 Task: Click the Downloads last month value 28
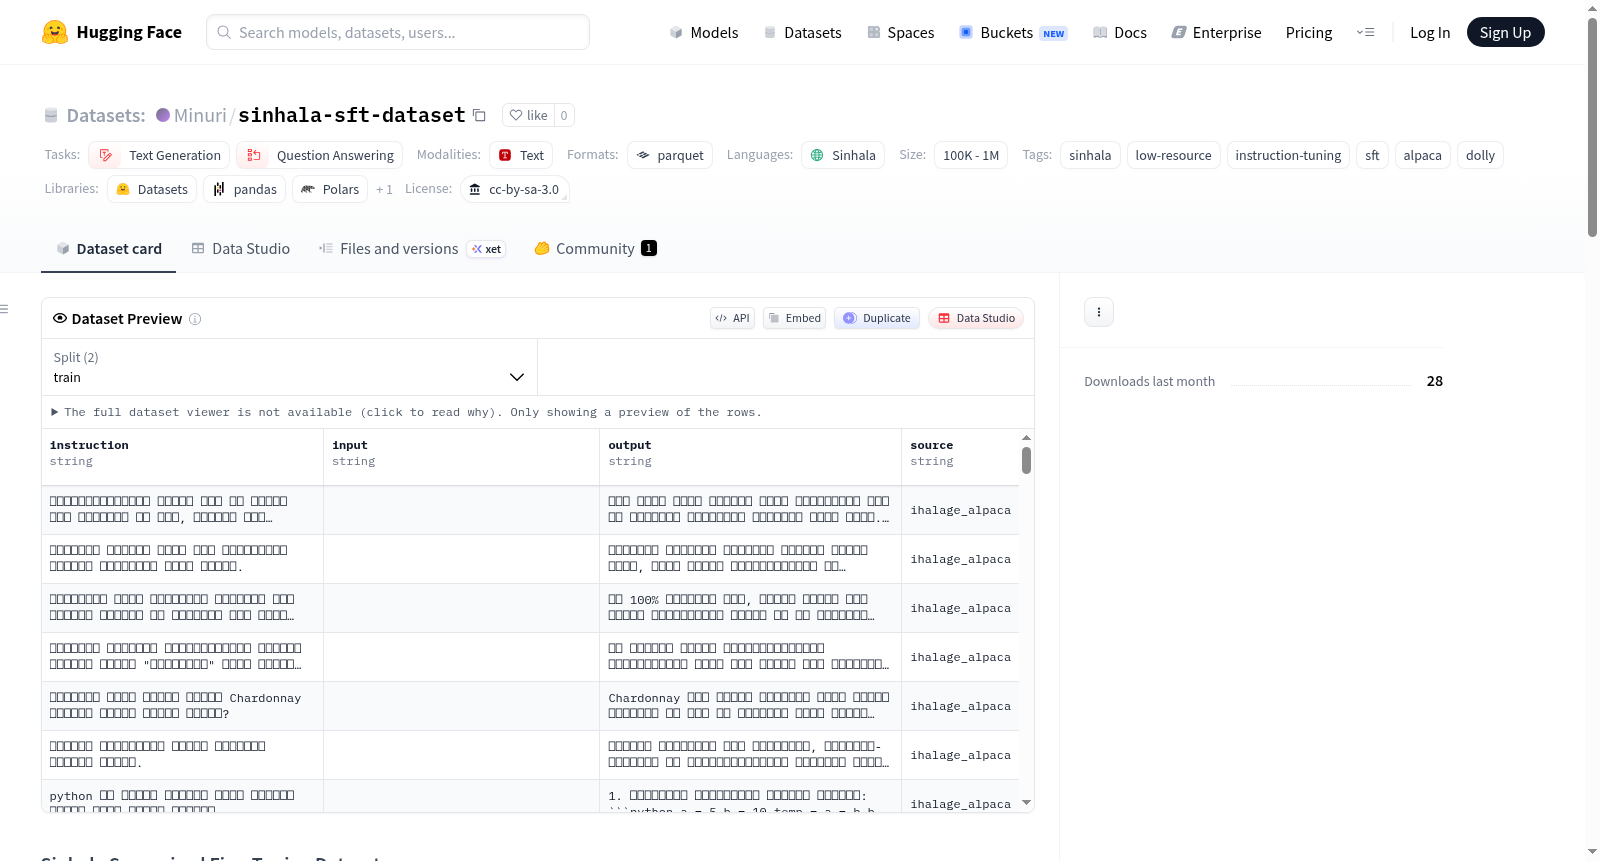pyautogui.click(x=1434, y=381)
